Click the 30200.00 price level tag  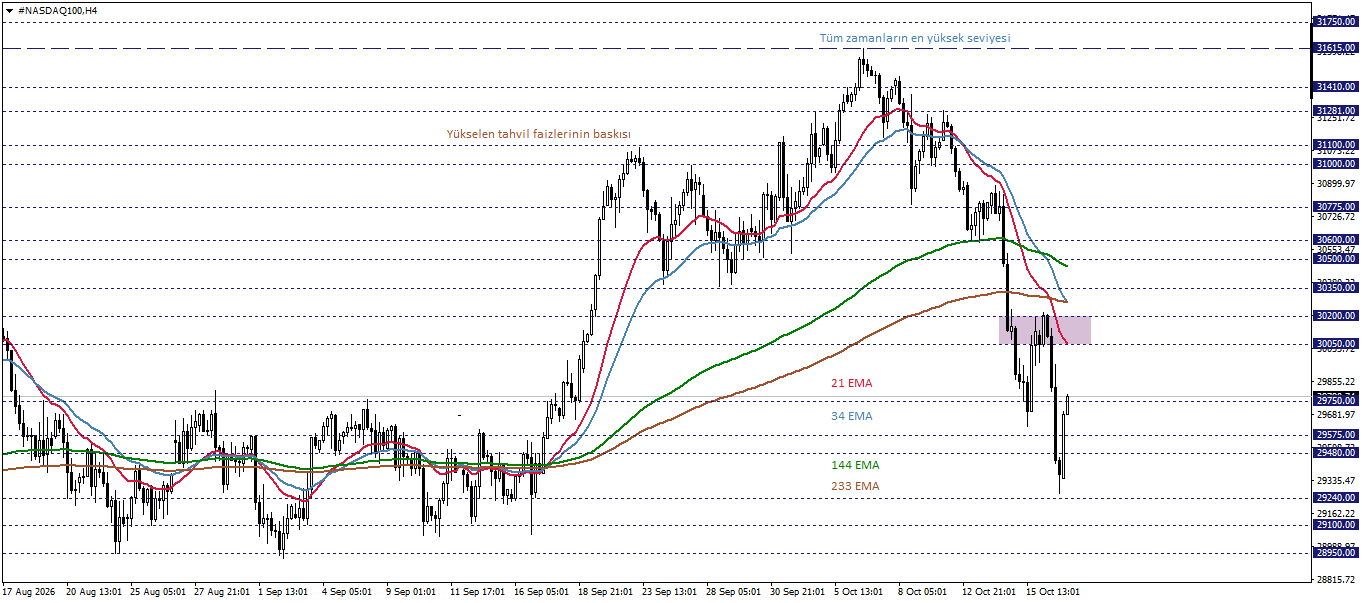1335,316
